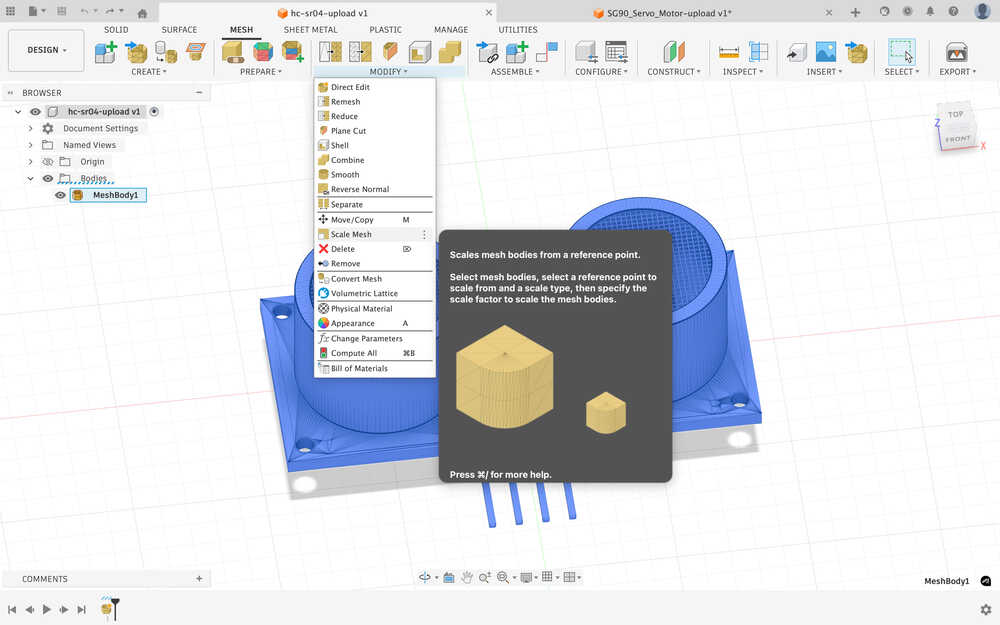Select the Measure tool in Inspect
Viewport: 1000px width, 625px height.
coord(728,52)
